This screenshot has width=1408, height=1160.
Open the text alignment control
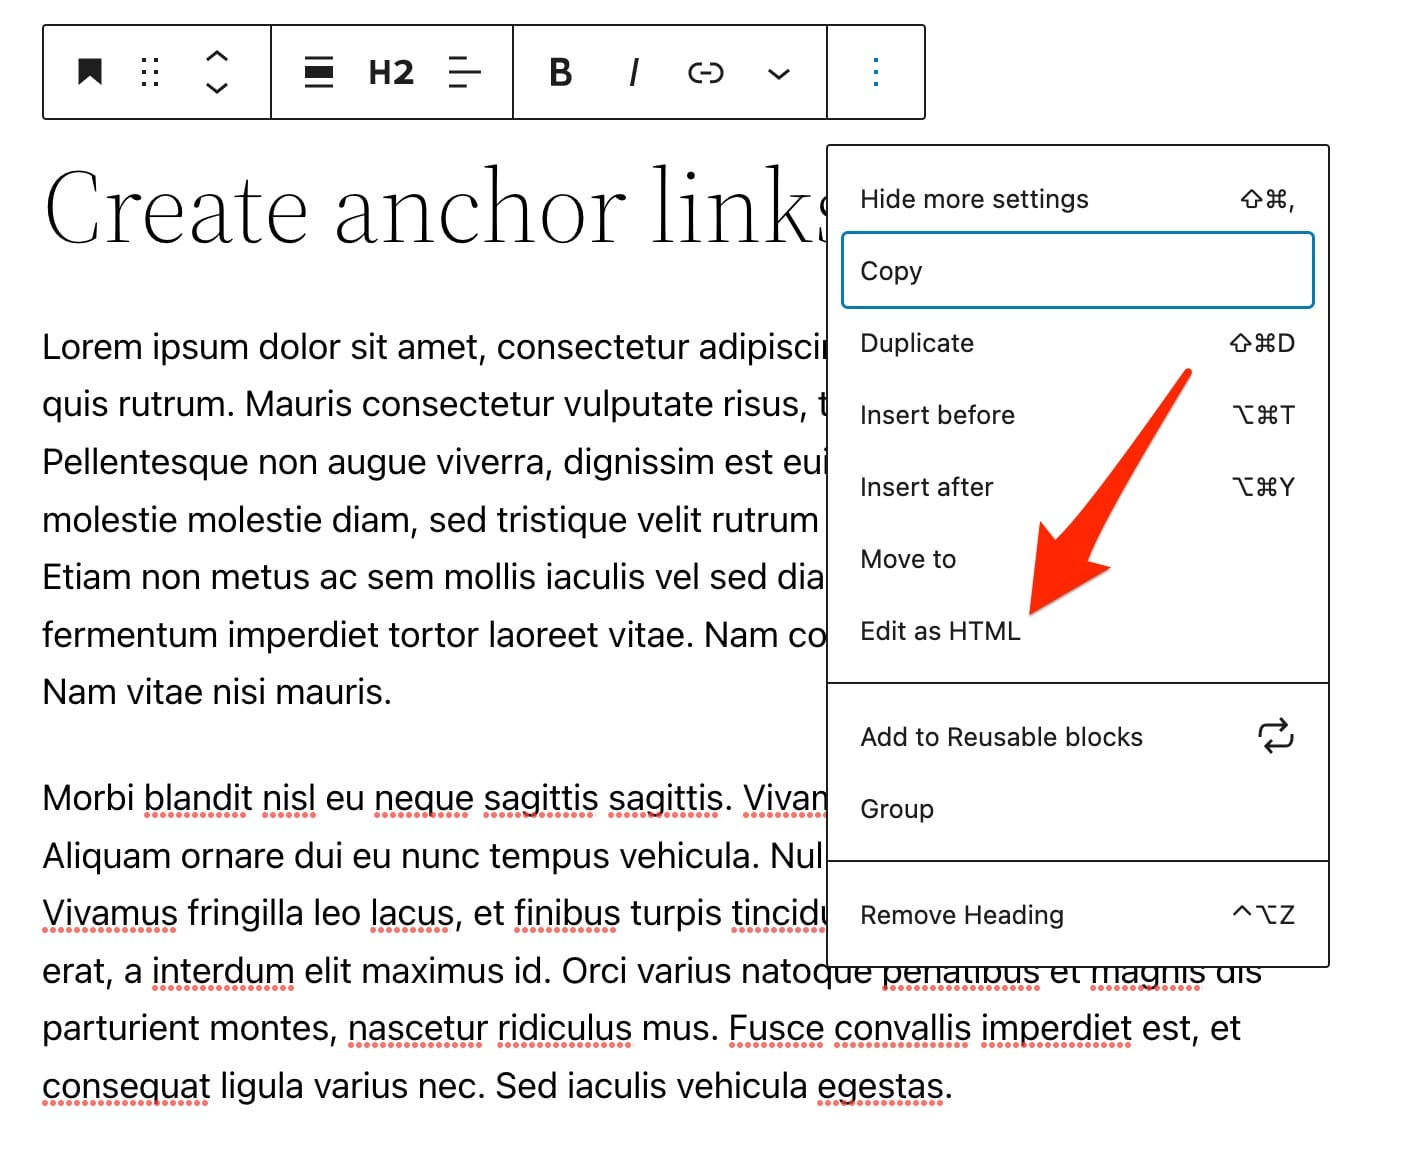tap(464, 72)
